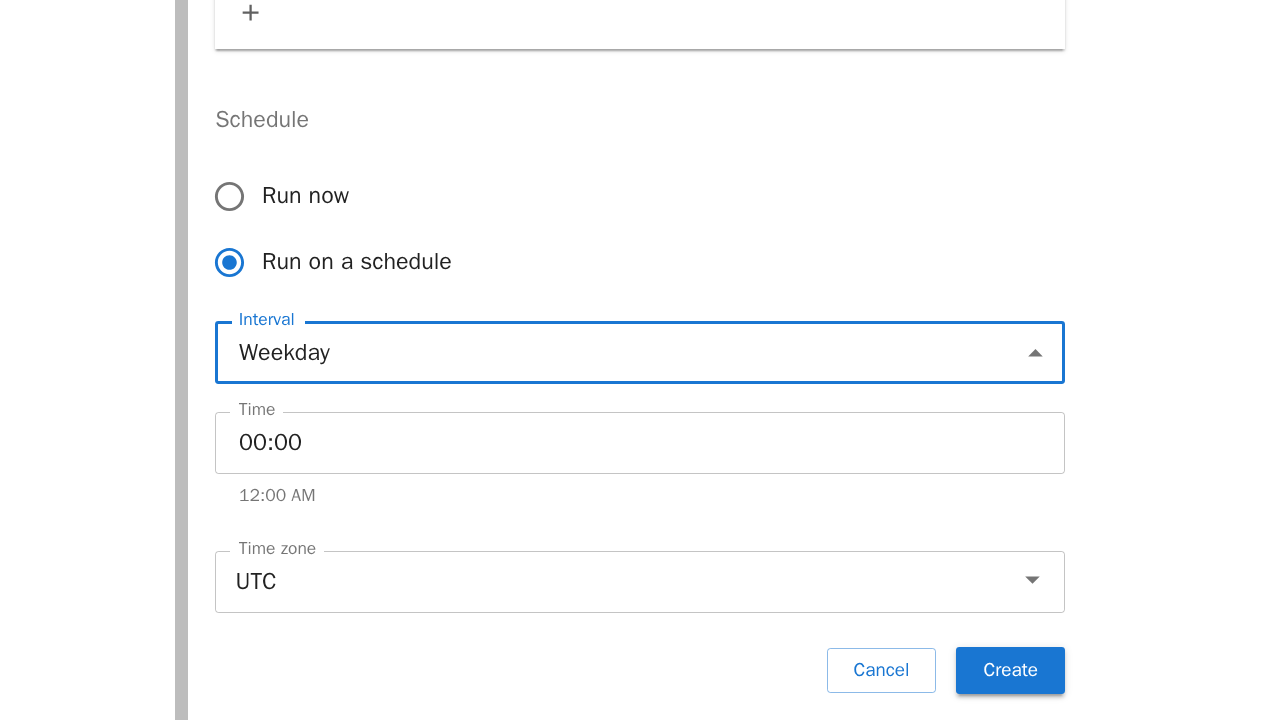Click the plus icon above Schedule
1280x720 pixels.
[x=251, y=13]
